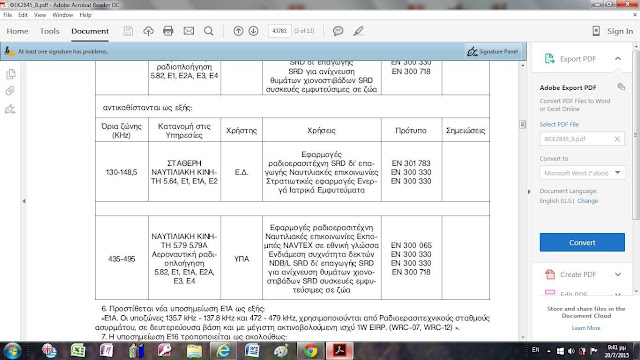The width and height of the screenshot is (640, 360).
Task: Click the Export PDF tool icon
Action: (549, 59)
